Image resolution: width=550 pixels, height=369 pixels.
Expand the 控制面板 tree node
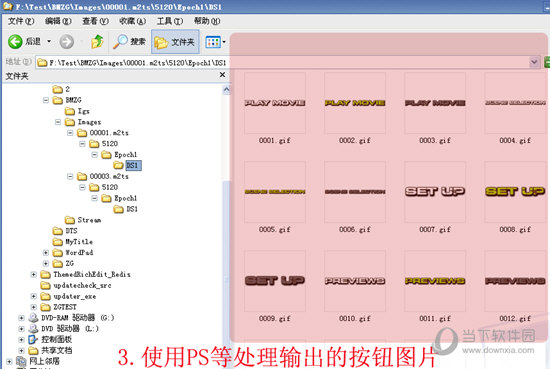21,340
